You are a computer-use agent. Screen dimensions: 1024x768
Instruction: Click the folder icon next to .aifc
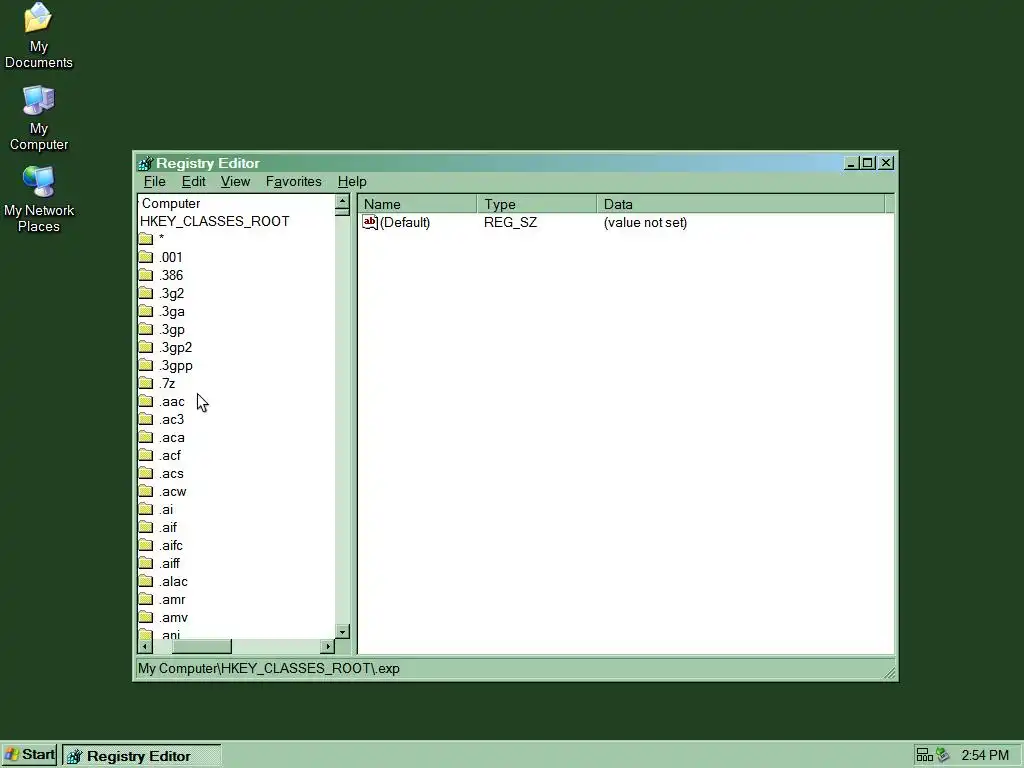tap(146, 545)
